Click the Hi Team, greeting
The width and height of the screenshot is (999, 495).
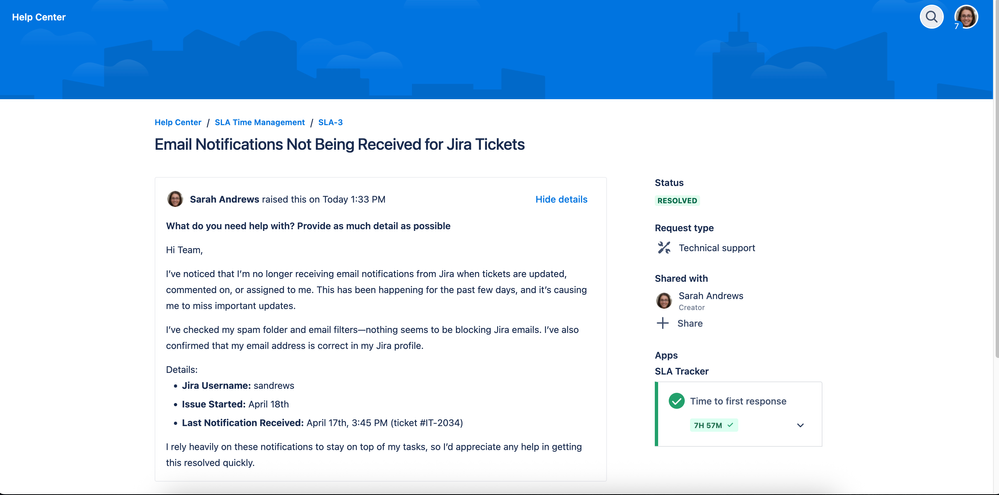tap(185, 250)
